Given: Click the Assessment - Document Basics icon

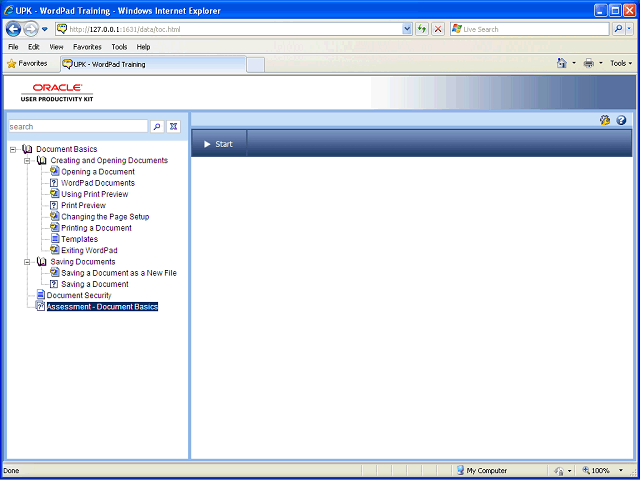Looking at the screenshot, I should pos(40,306).
